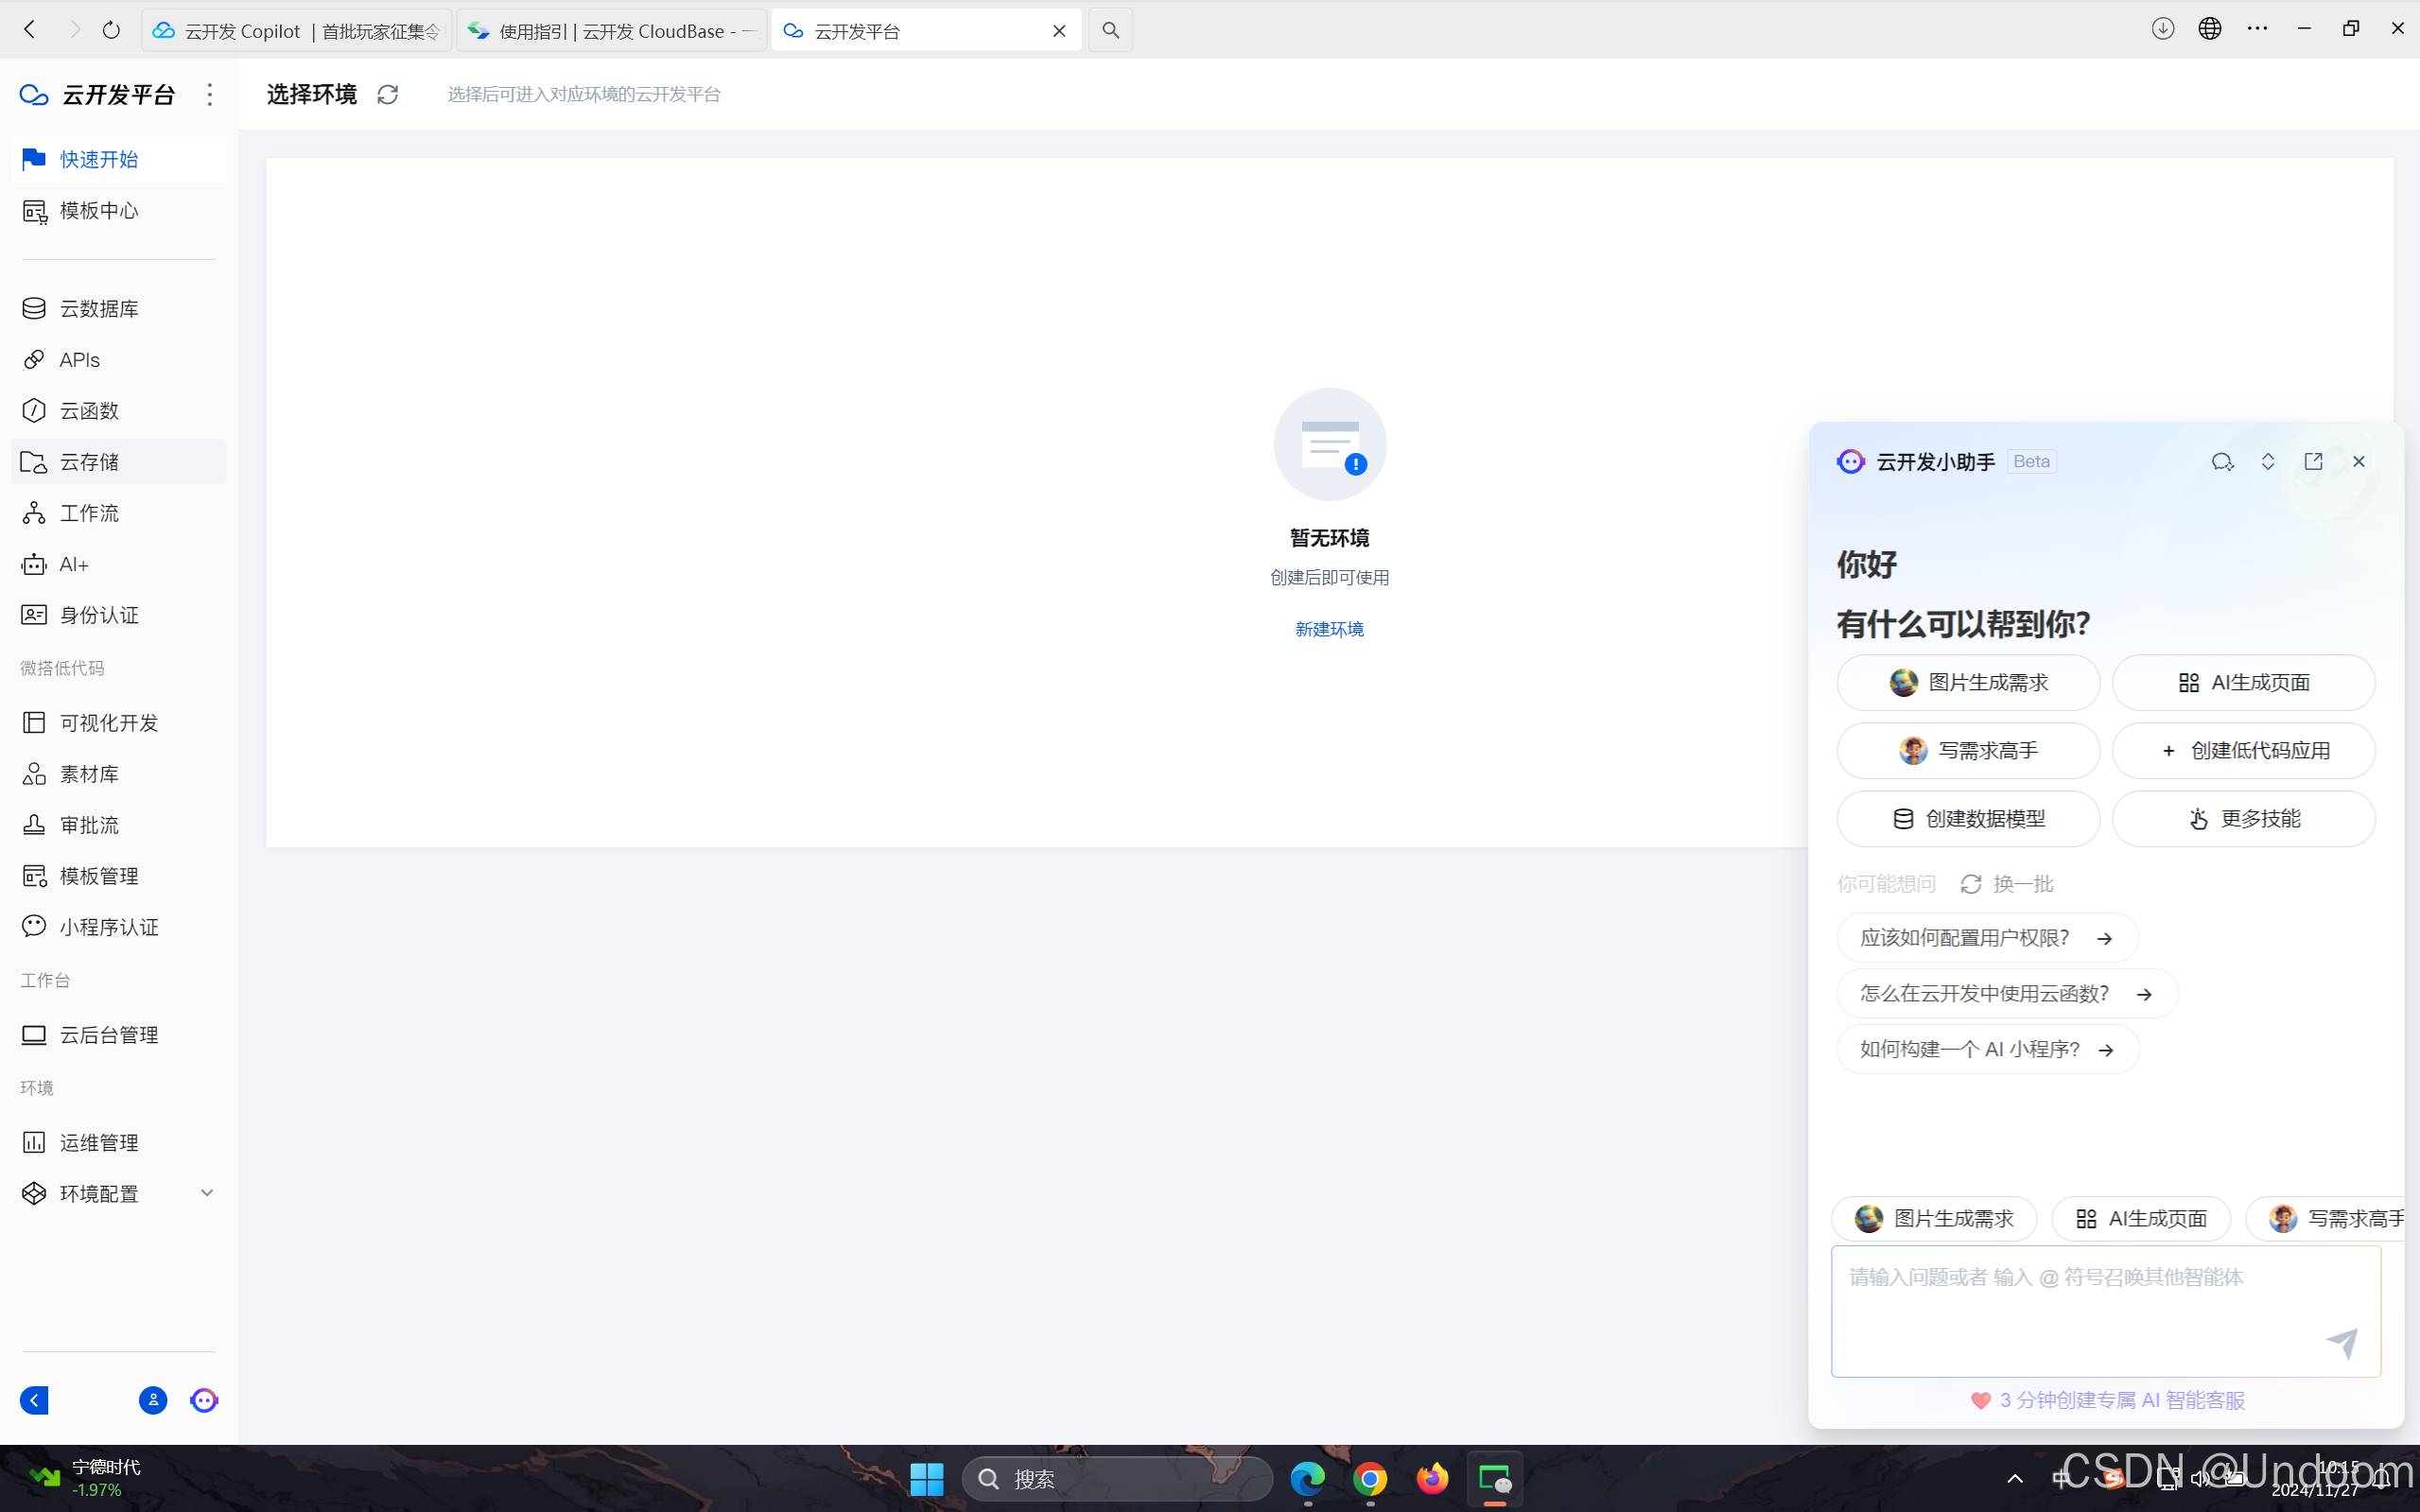The width and height of the screenshot is (2420, 1512).
Task: Click the 写需求高手 card button
Action: click(x=1968, y=750)
